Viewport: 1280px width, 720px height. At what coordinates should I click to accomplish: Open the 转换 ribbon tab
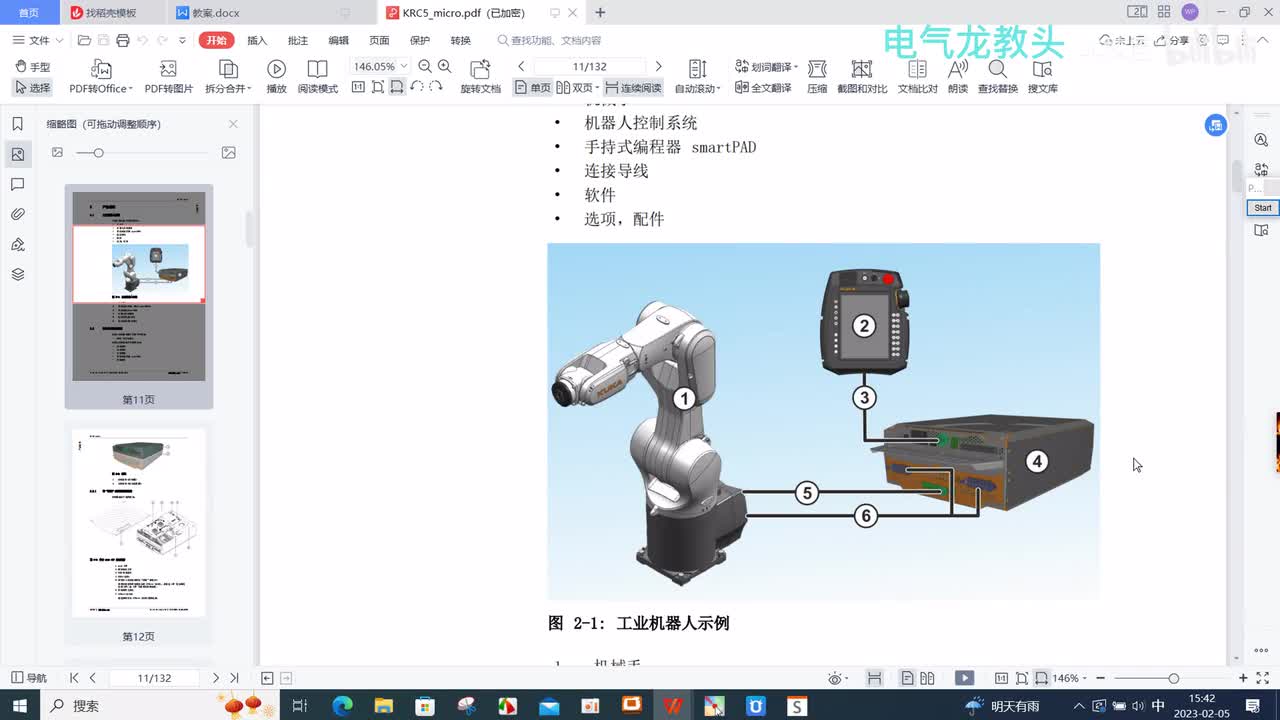click(460, 40)
